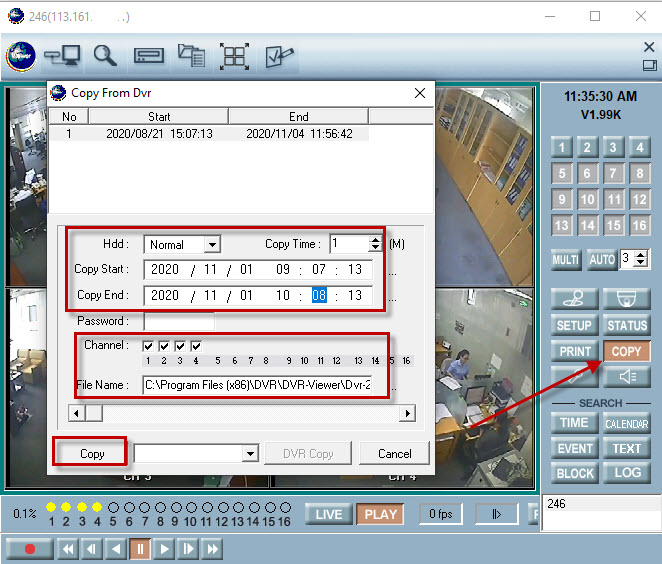Open EVENT search

coord(575,448)
